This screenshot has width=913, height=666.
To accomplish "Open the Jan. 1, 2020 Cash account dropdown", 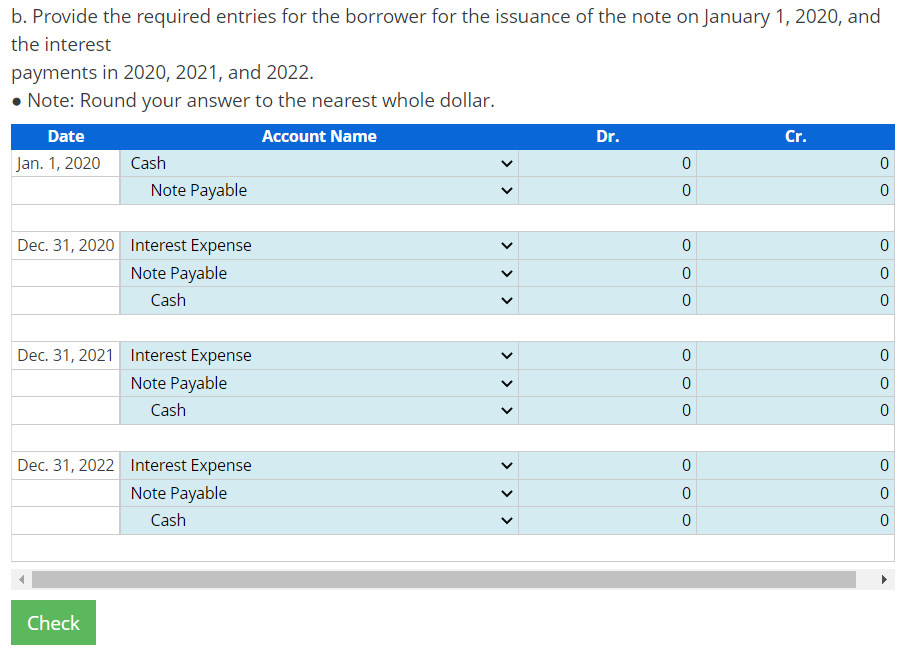I will pos(319,164).
